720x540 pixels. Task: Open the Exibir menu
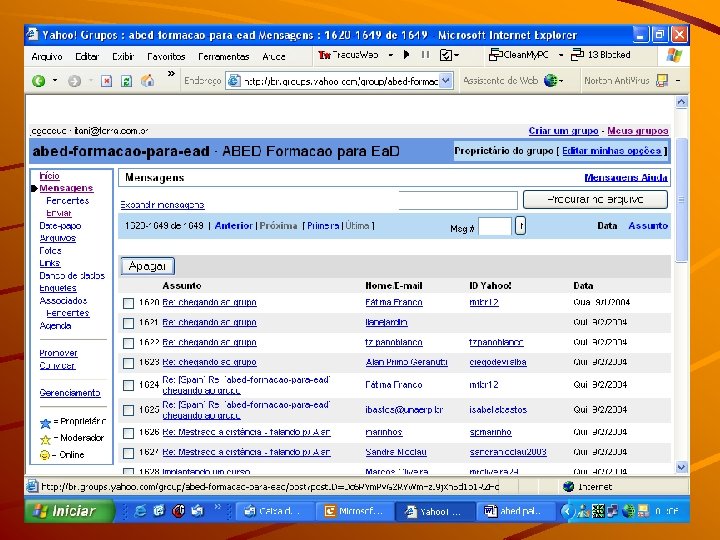pyautogui.click(x=123, y=56)
